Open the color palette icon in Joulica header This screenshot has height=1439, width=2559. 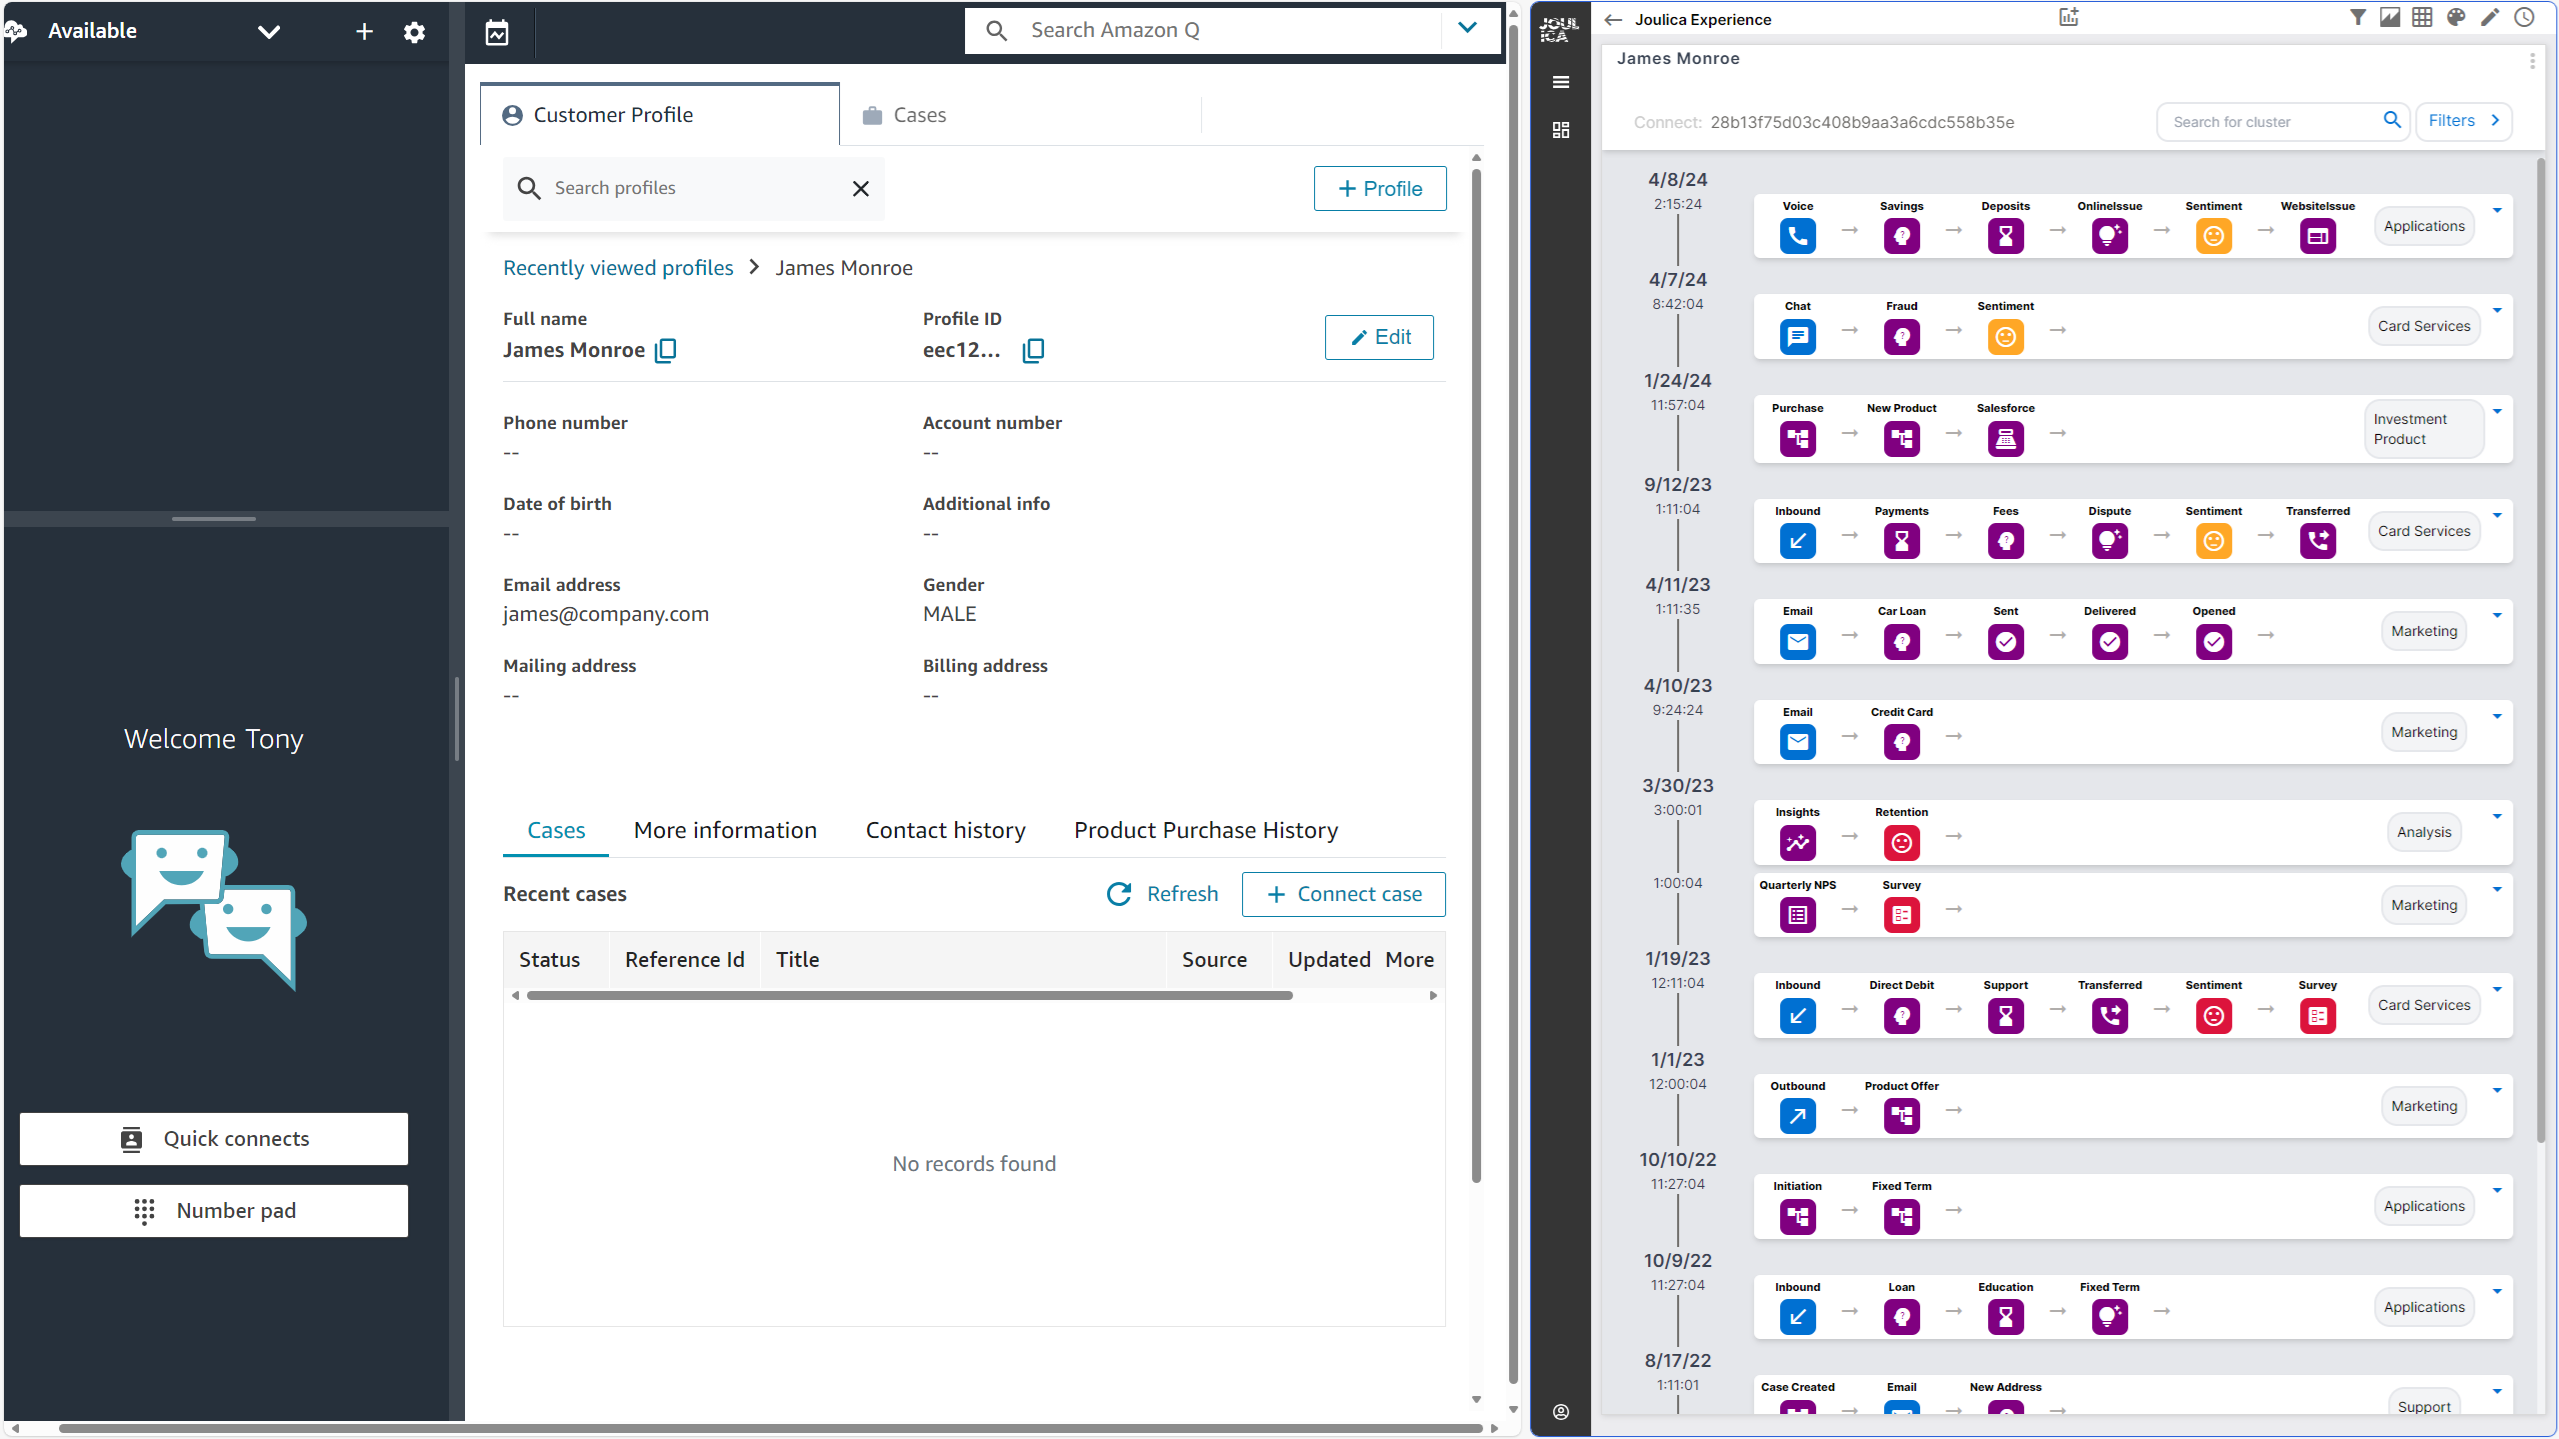pos(2456,17)
